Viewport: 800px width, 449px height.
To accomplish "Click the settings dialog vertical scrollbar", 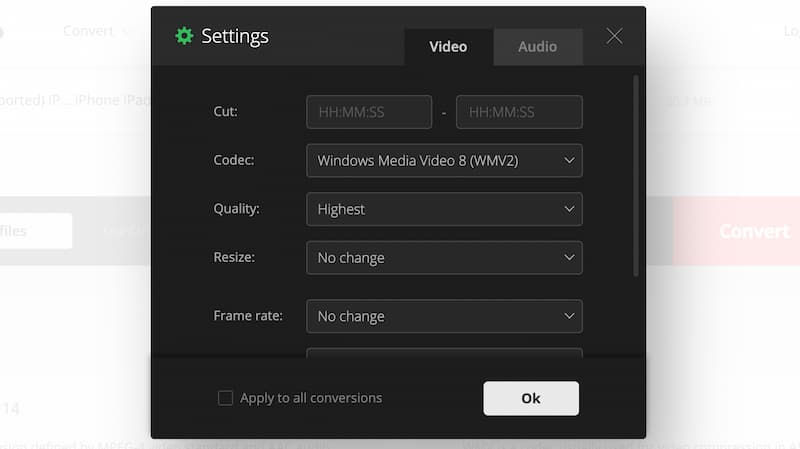I will coord(636,175).
